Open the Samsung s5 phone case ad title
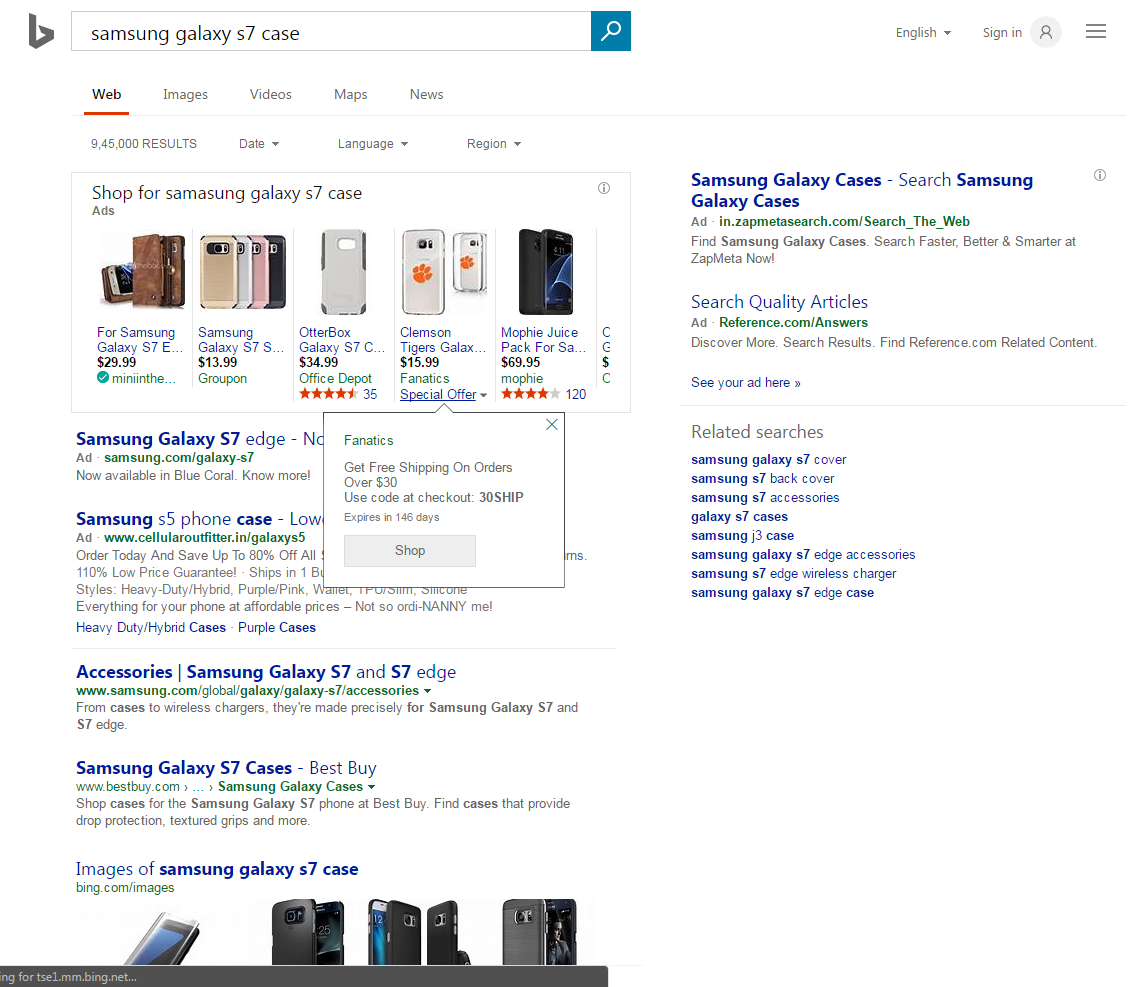 pos(200,519)
